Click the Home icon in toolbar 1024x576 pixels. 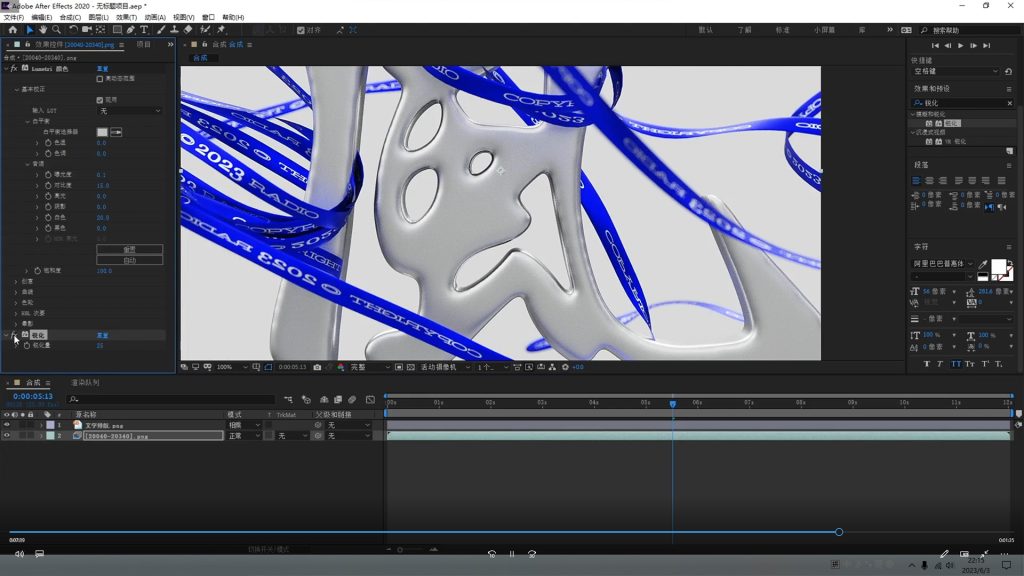pos(12,30)
